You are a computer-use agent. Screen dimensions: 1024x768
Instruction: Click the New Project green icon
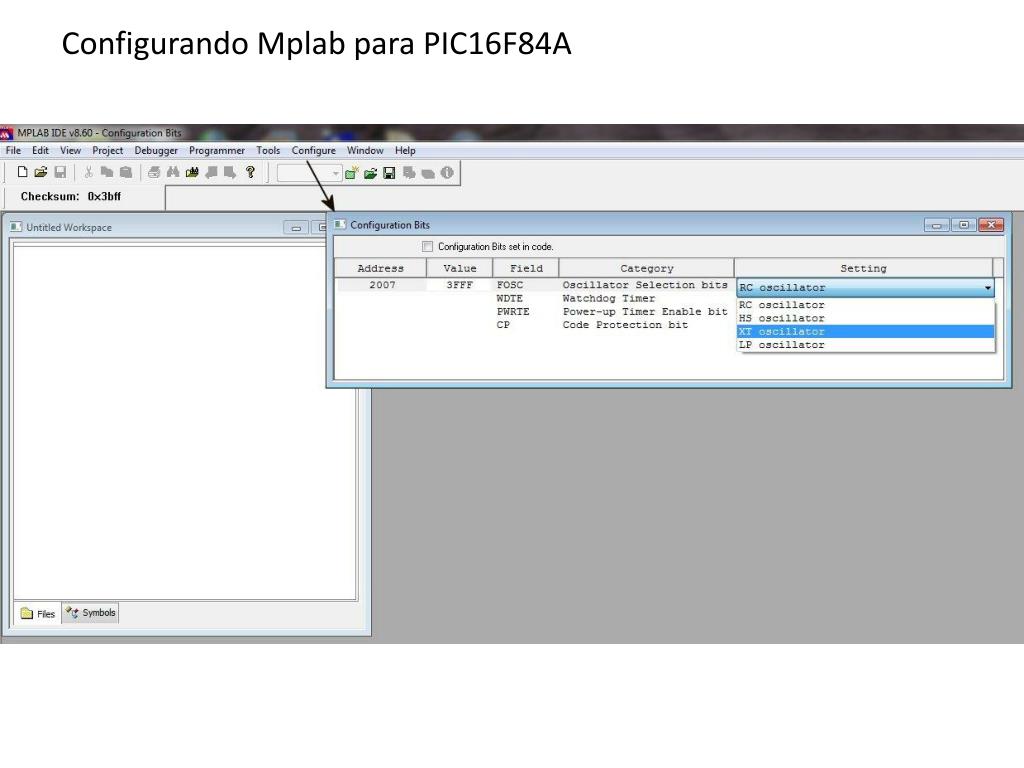351,173
